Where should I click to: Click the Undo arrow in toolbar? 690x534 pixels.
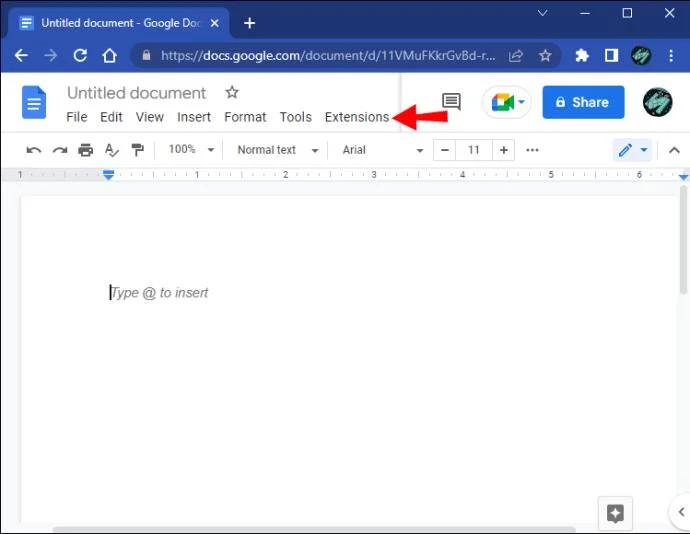(x=33, y=151)
